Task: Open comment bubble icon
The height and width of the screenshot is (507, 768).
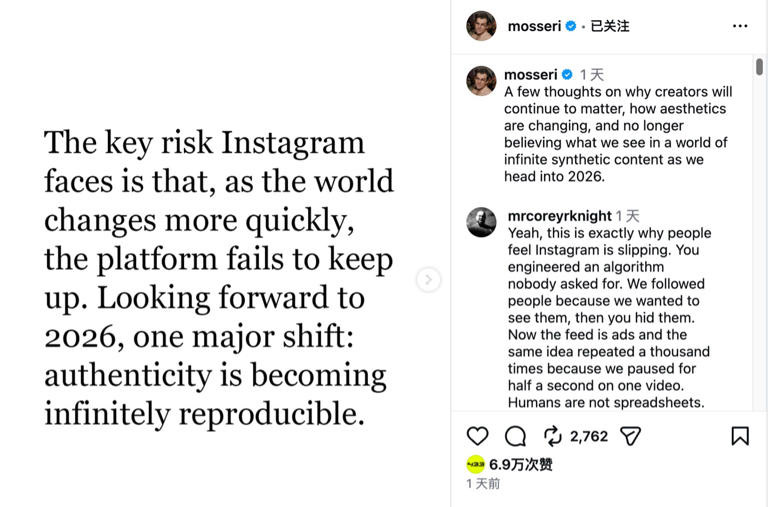Action: [515, 436]
